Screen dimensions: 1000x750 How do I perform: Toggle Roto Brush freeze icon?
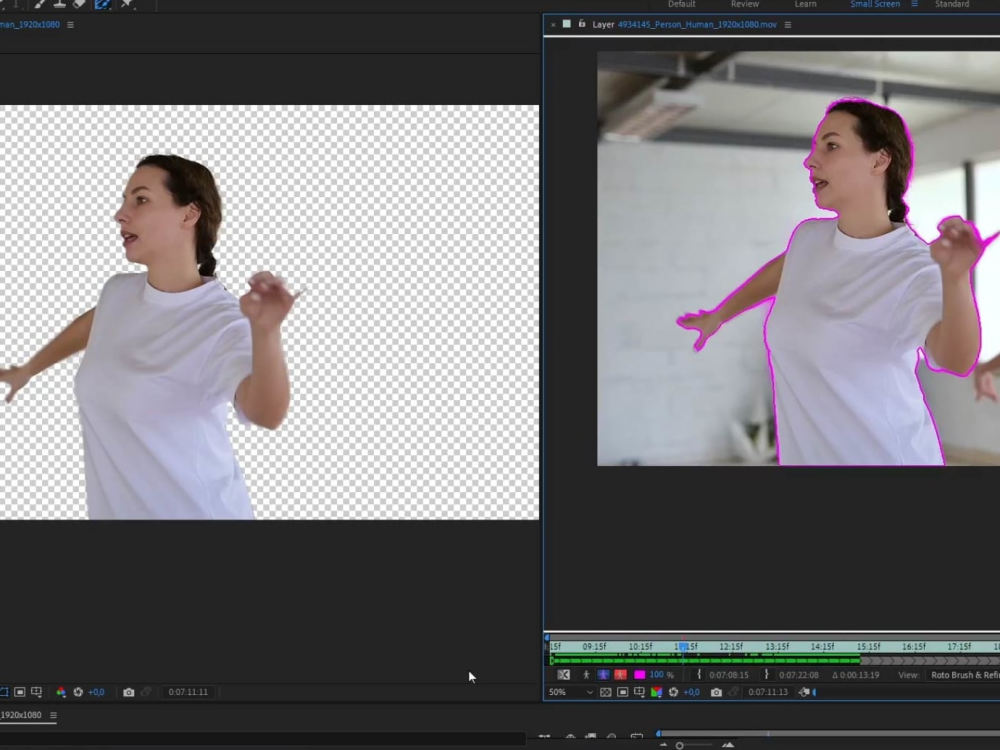point(564,675)
